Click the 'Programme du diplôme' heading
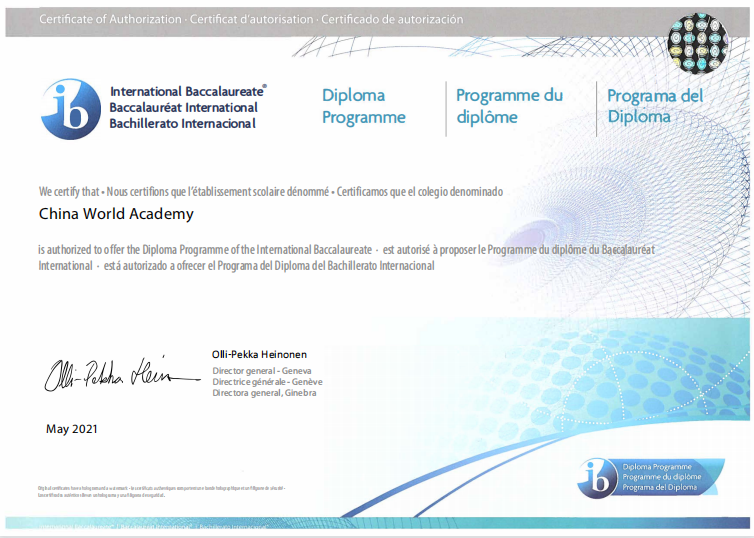754x538 pixels. coord(509,106)
